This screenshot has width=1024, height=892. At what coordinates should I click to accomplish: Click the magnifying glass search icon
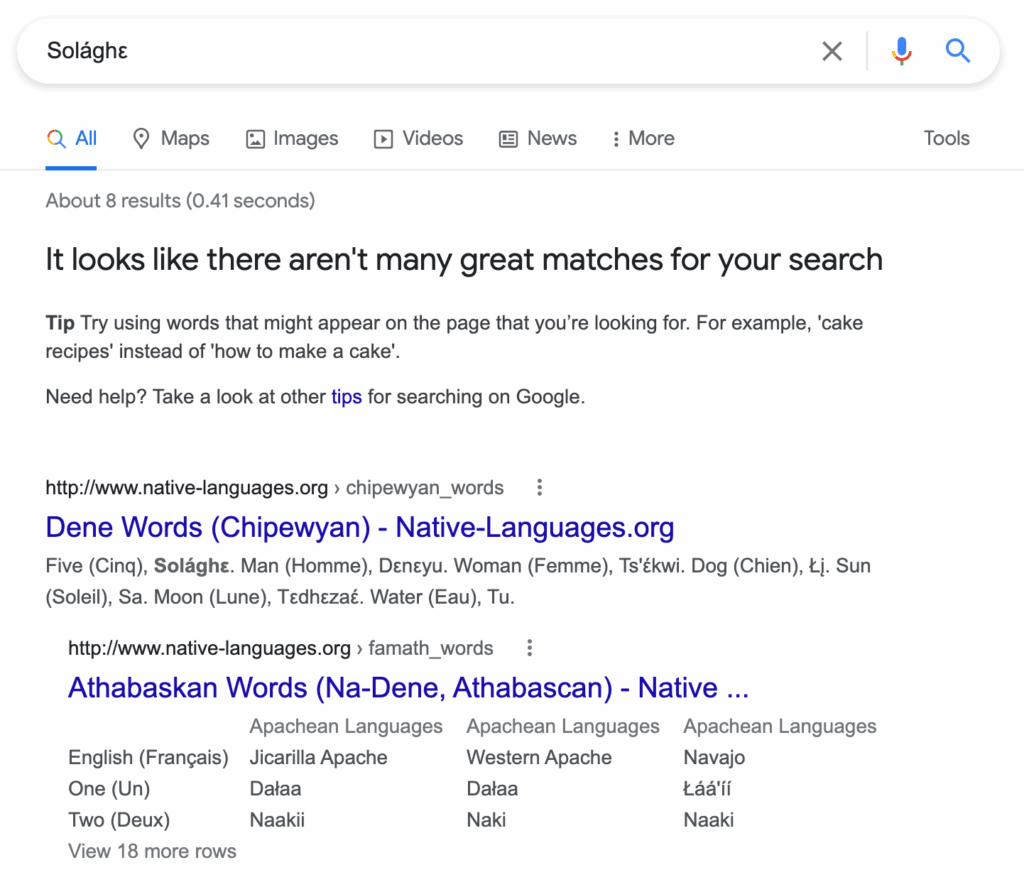point(957,50)
